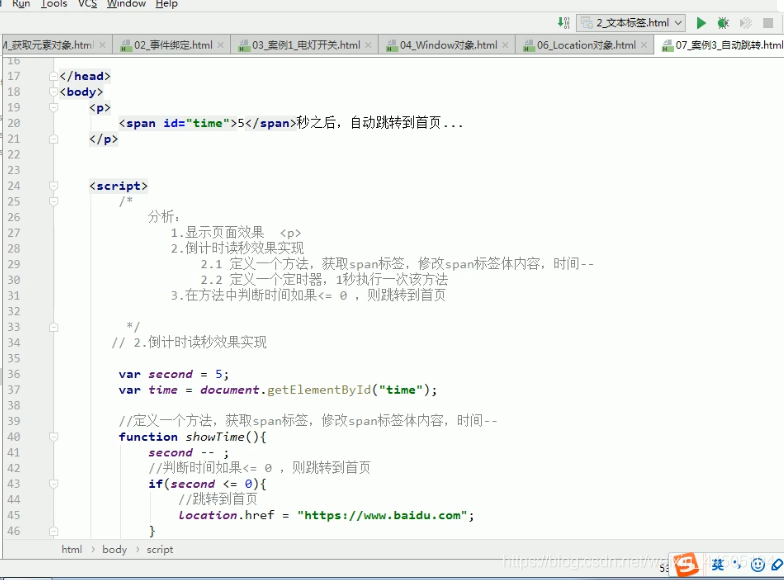Open the Help menu
Image resolution: width=784 pixels, height=580 pixels.
pyautogui.click(x=166, y=4)
